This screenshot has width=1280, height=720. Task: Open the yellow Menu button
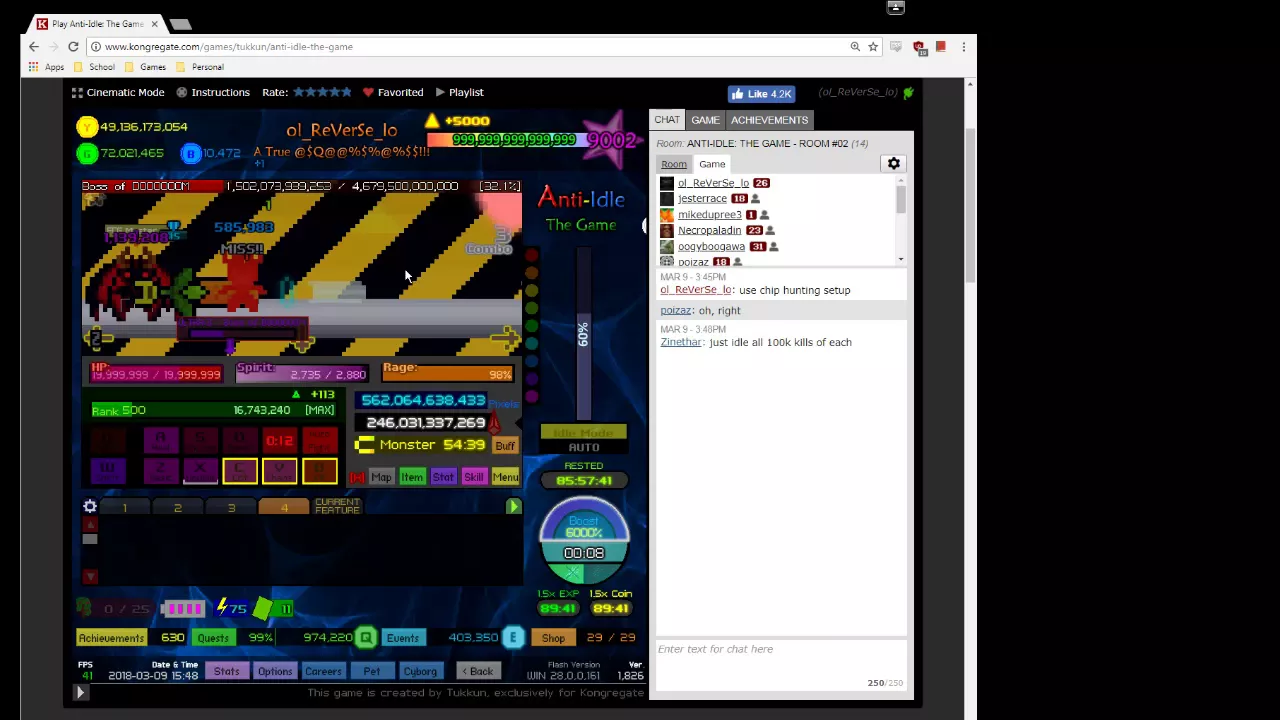[505, 477]
